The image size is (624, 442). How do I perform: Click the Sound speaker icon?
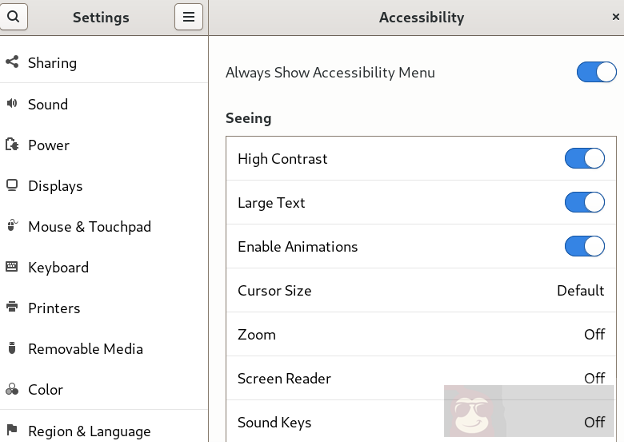(x=12, y=104)
